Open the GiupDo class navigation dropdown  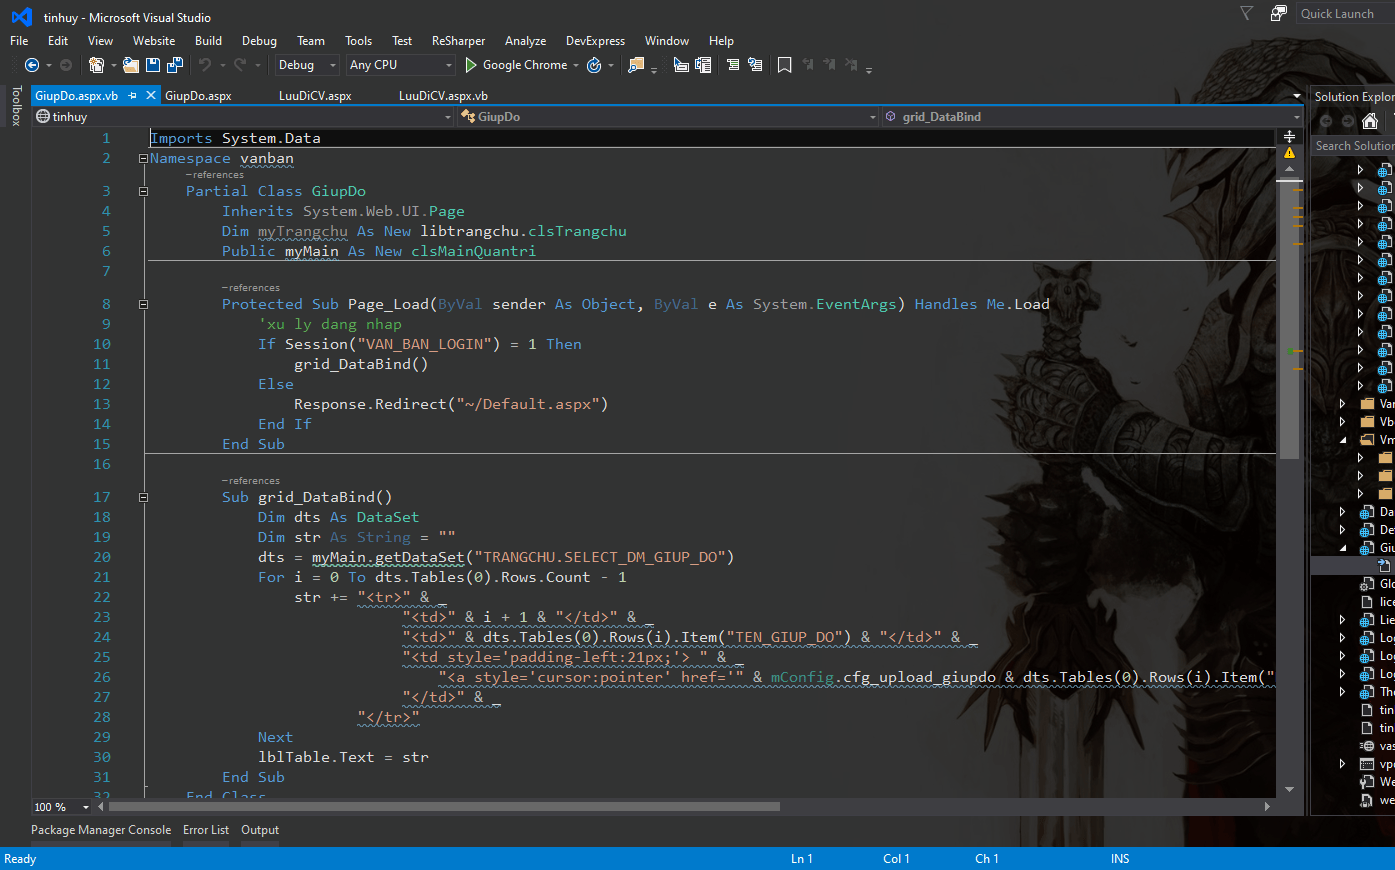[x=668, y=117]
